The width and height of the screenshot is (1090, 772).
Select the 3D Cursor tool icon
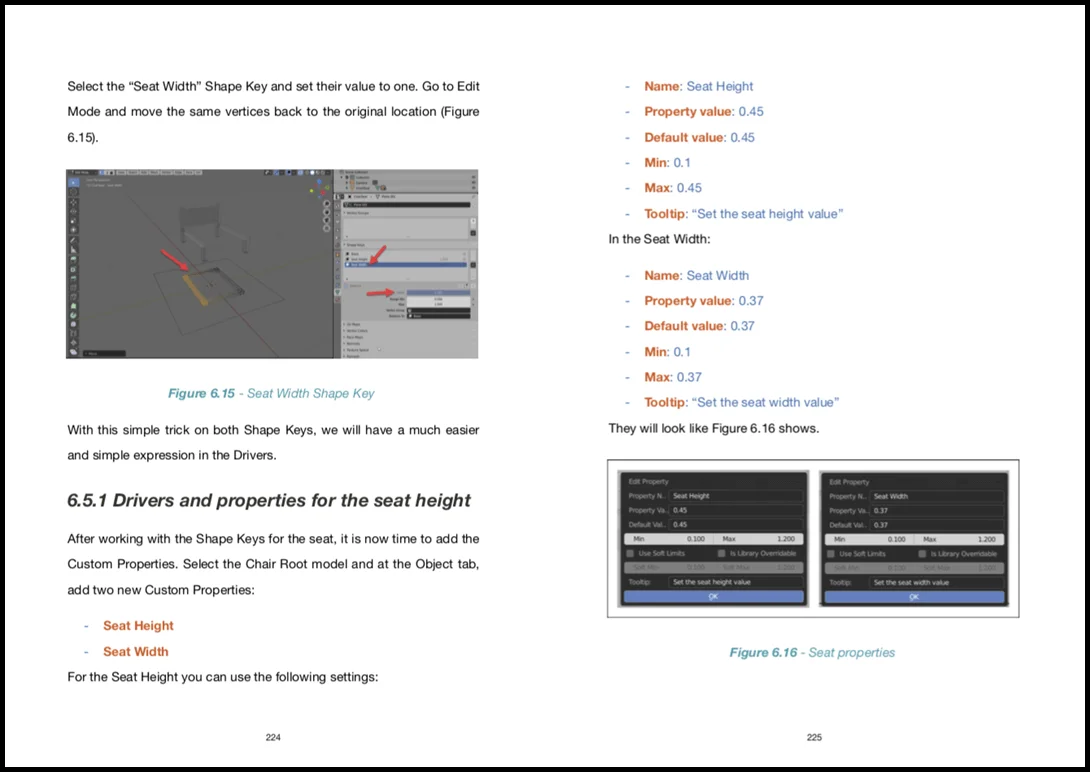point(73,192)
